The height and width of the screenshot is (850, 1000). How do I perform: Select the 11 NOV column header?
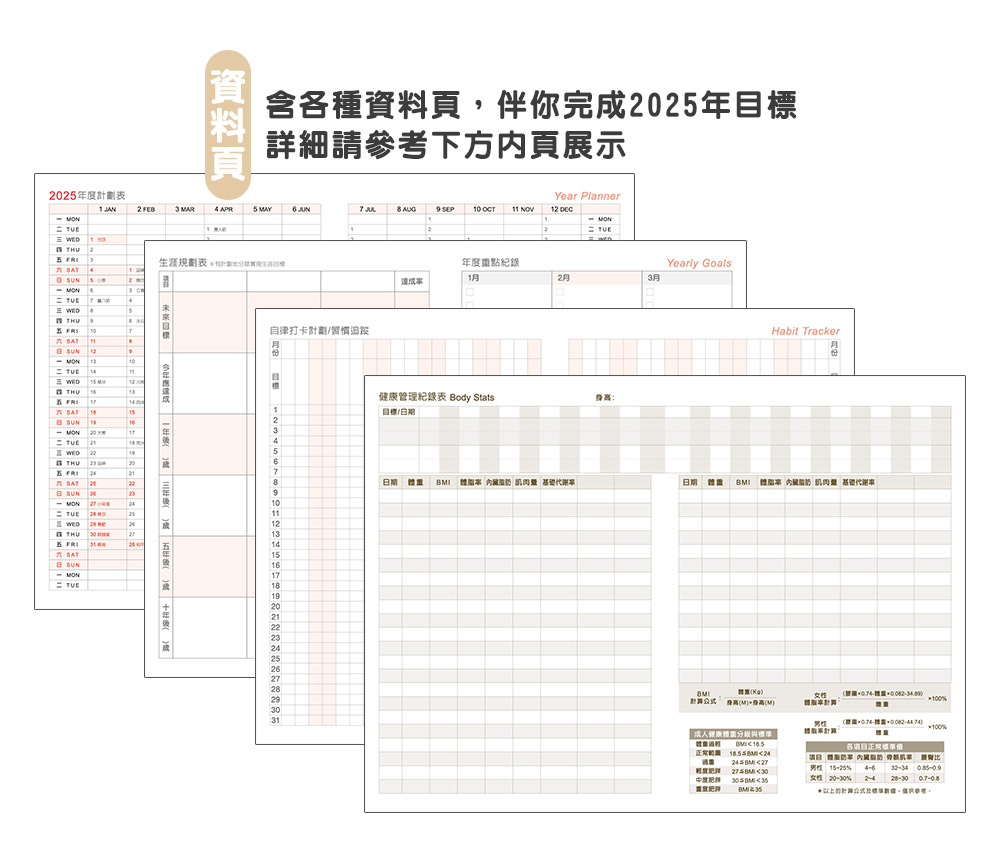coord(523,209)
